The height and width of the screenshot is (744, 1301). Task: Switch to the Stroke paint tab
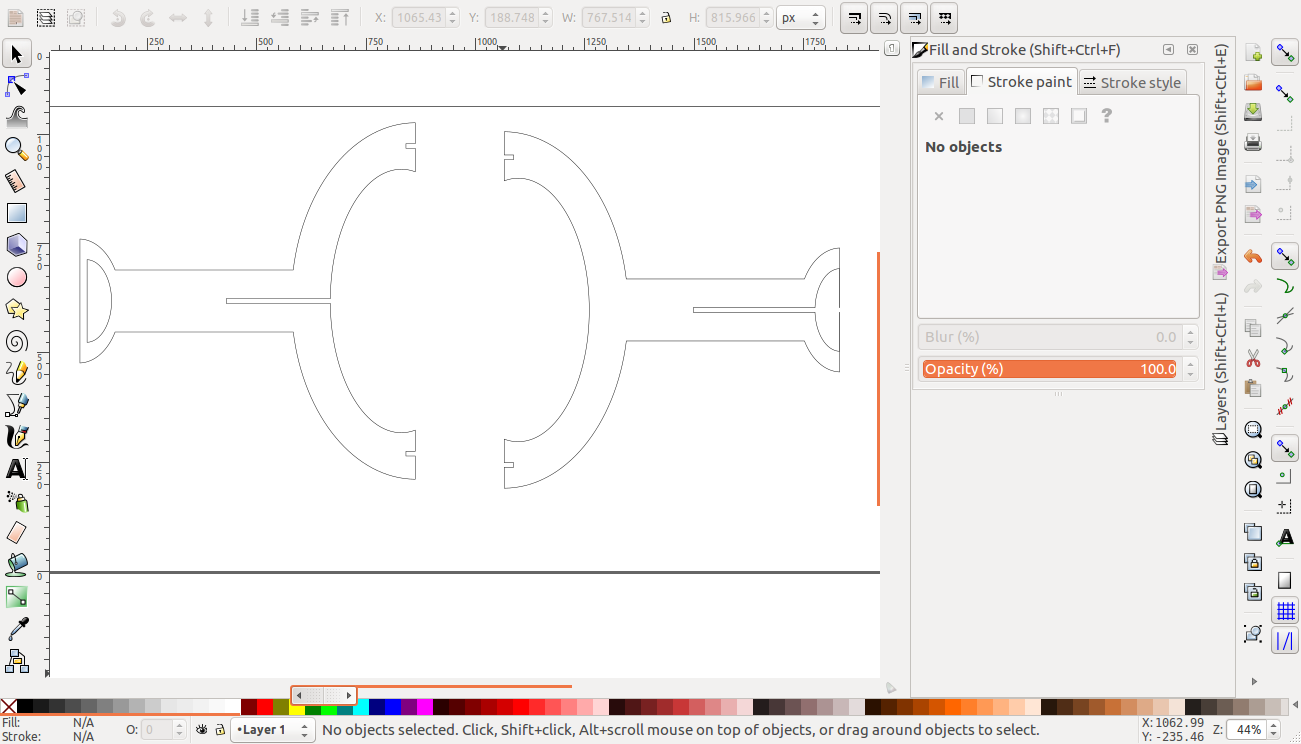1022,82
